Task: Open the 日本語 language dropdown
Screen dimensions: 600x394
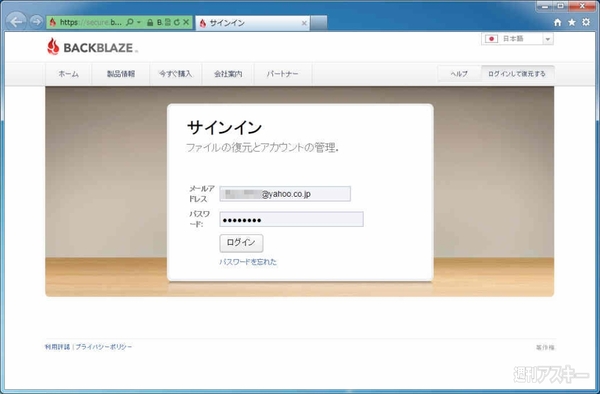Action: (517, 39)
